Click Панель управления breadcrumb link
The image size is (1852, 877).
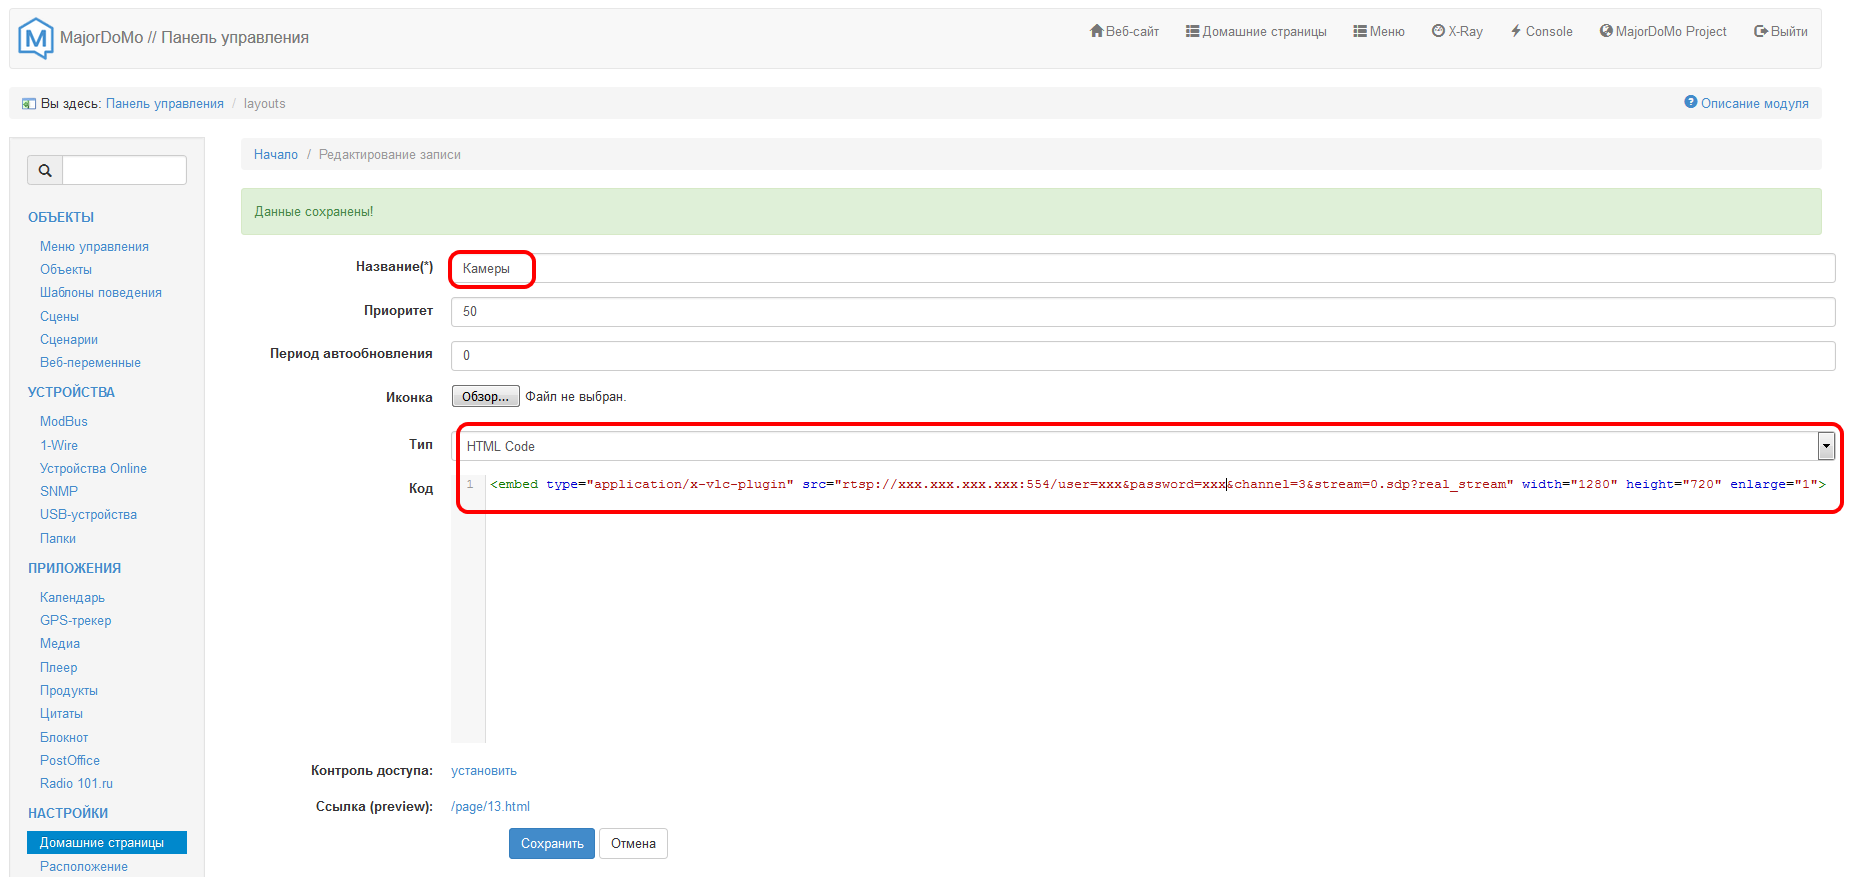point(165,104)
